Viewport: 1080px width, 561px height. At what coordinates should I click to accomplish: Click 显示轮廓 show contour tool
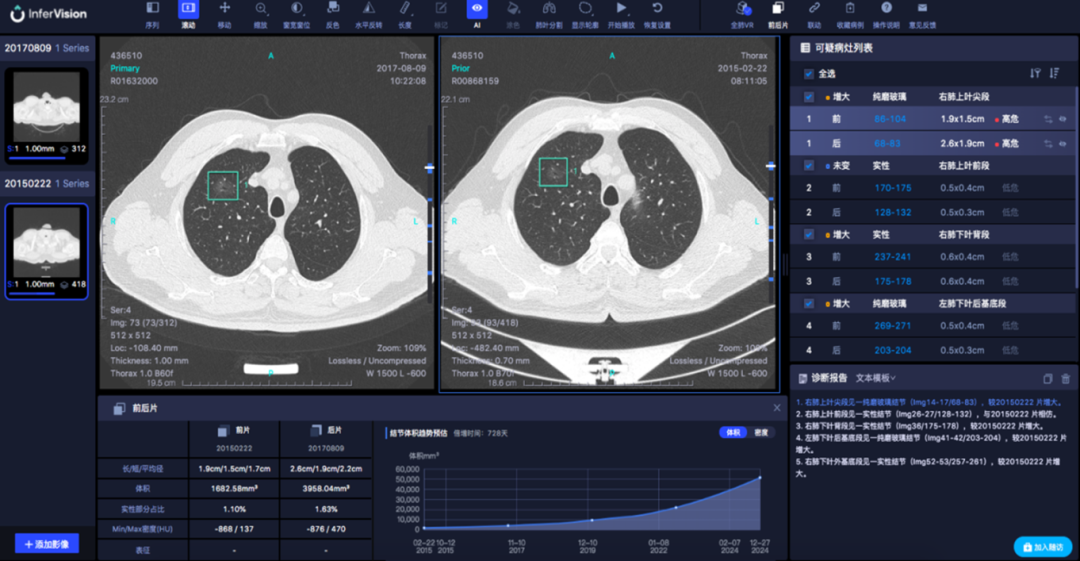[585, 14]
